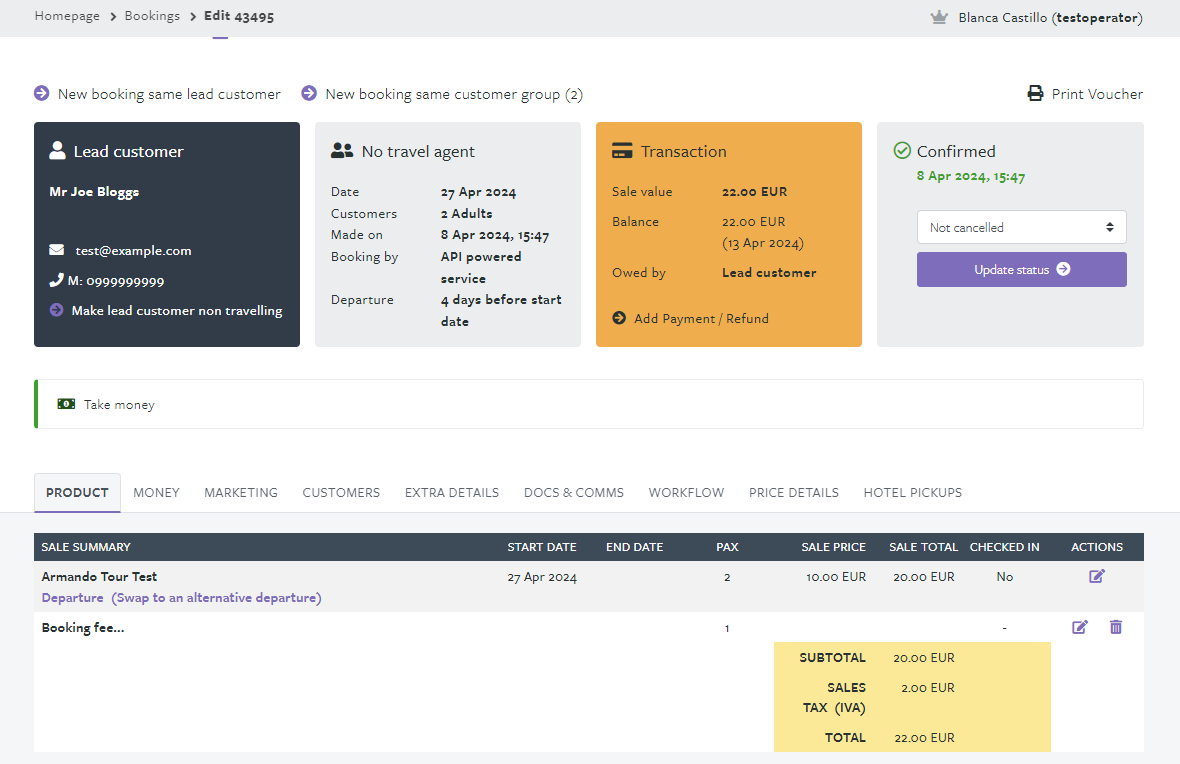The height and width of the screenshot is (764, 1180).
Task: Click the travel agent group icon
Action: pos(342,151)
